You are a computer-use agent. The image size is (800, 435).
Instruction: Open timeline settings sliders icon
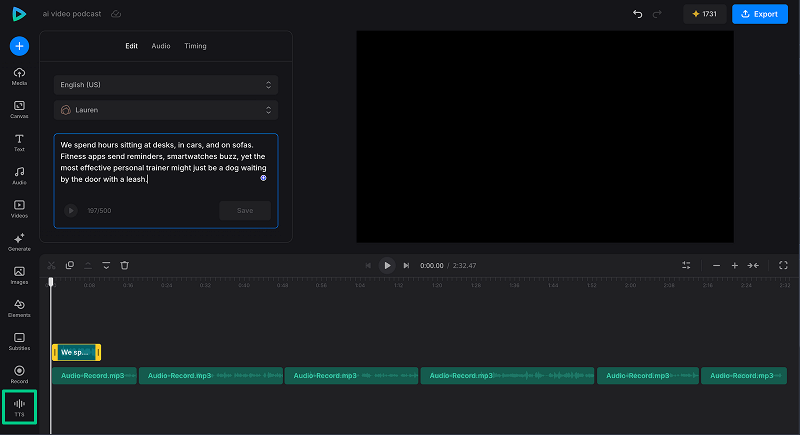pos(686,265)
